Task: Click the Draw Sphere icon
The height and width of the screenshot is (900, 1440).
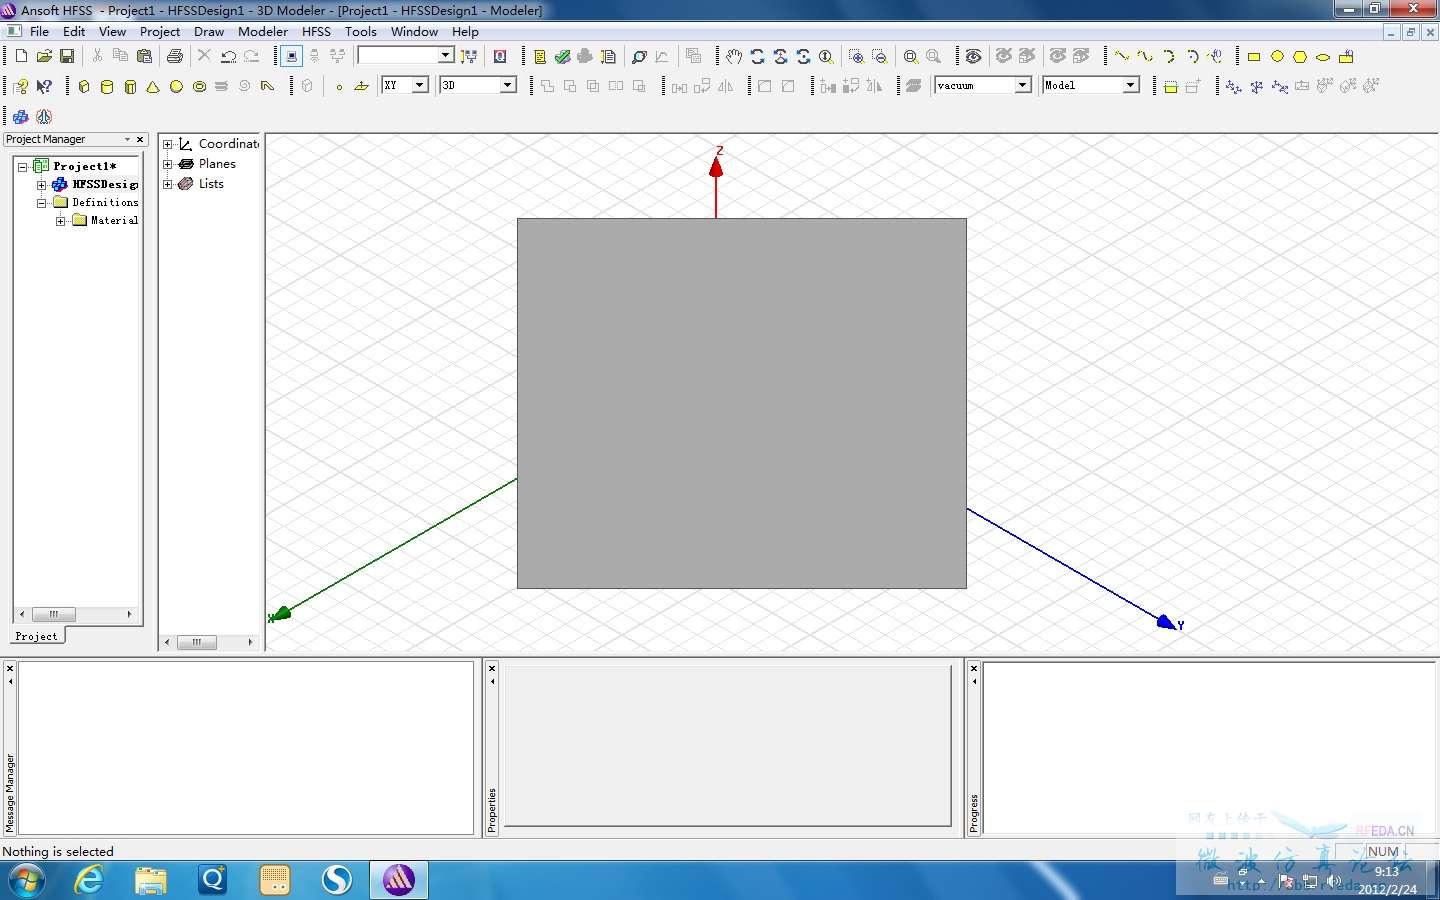Action: pos(176,87)
